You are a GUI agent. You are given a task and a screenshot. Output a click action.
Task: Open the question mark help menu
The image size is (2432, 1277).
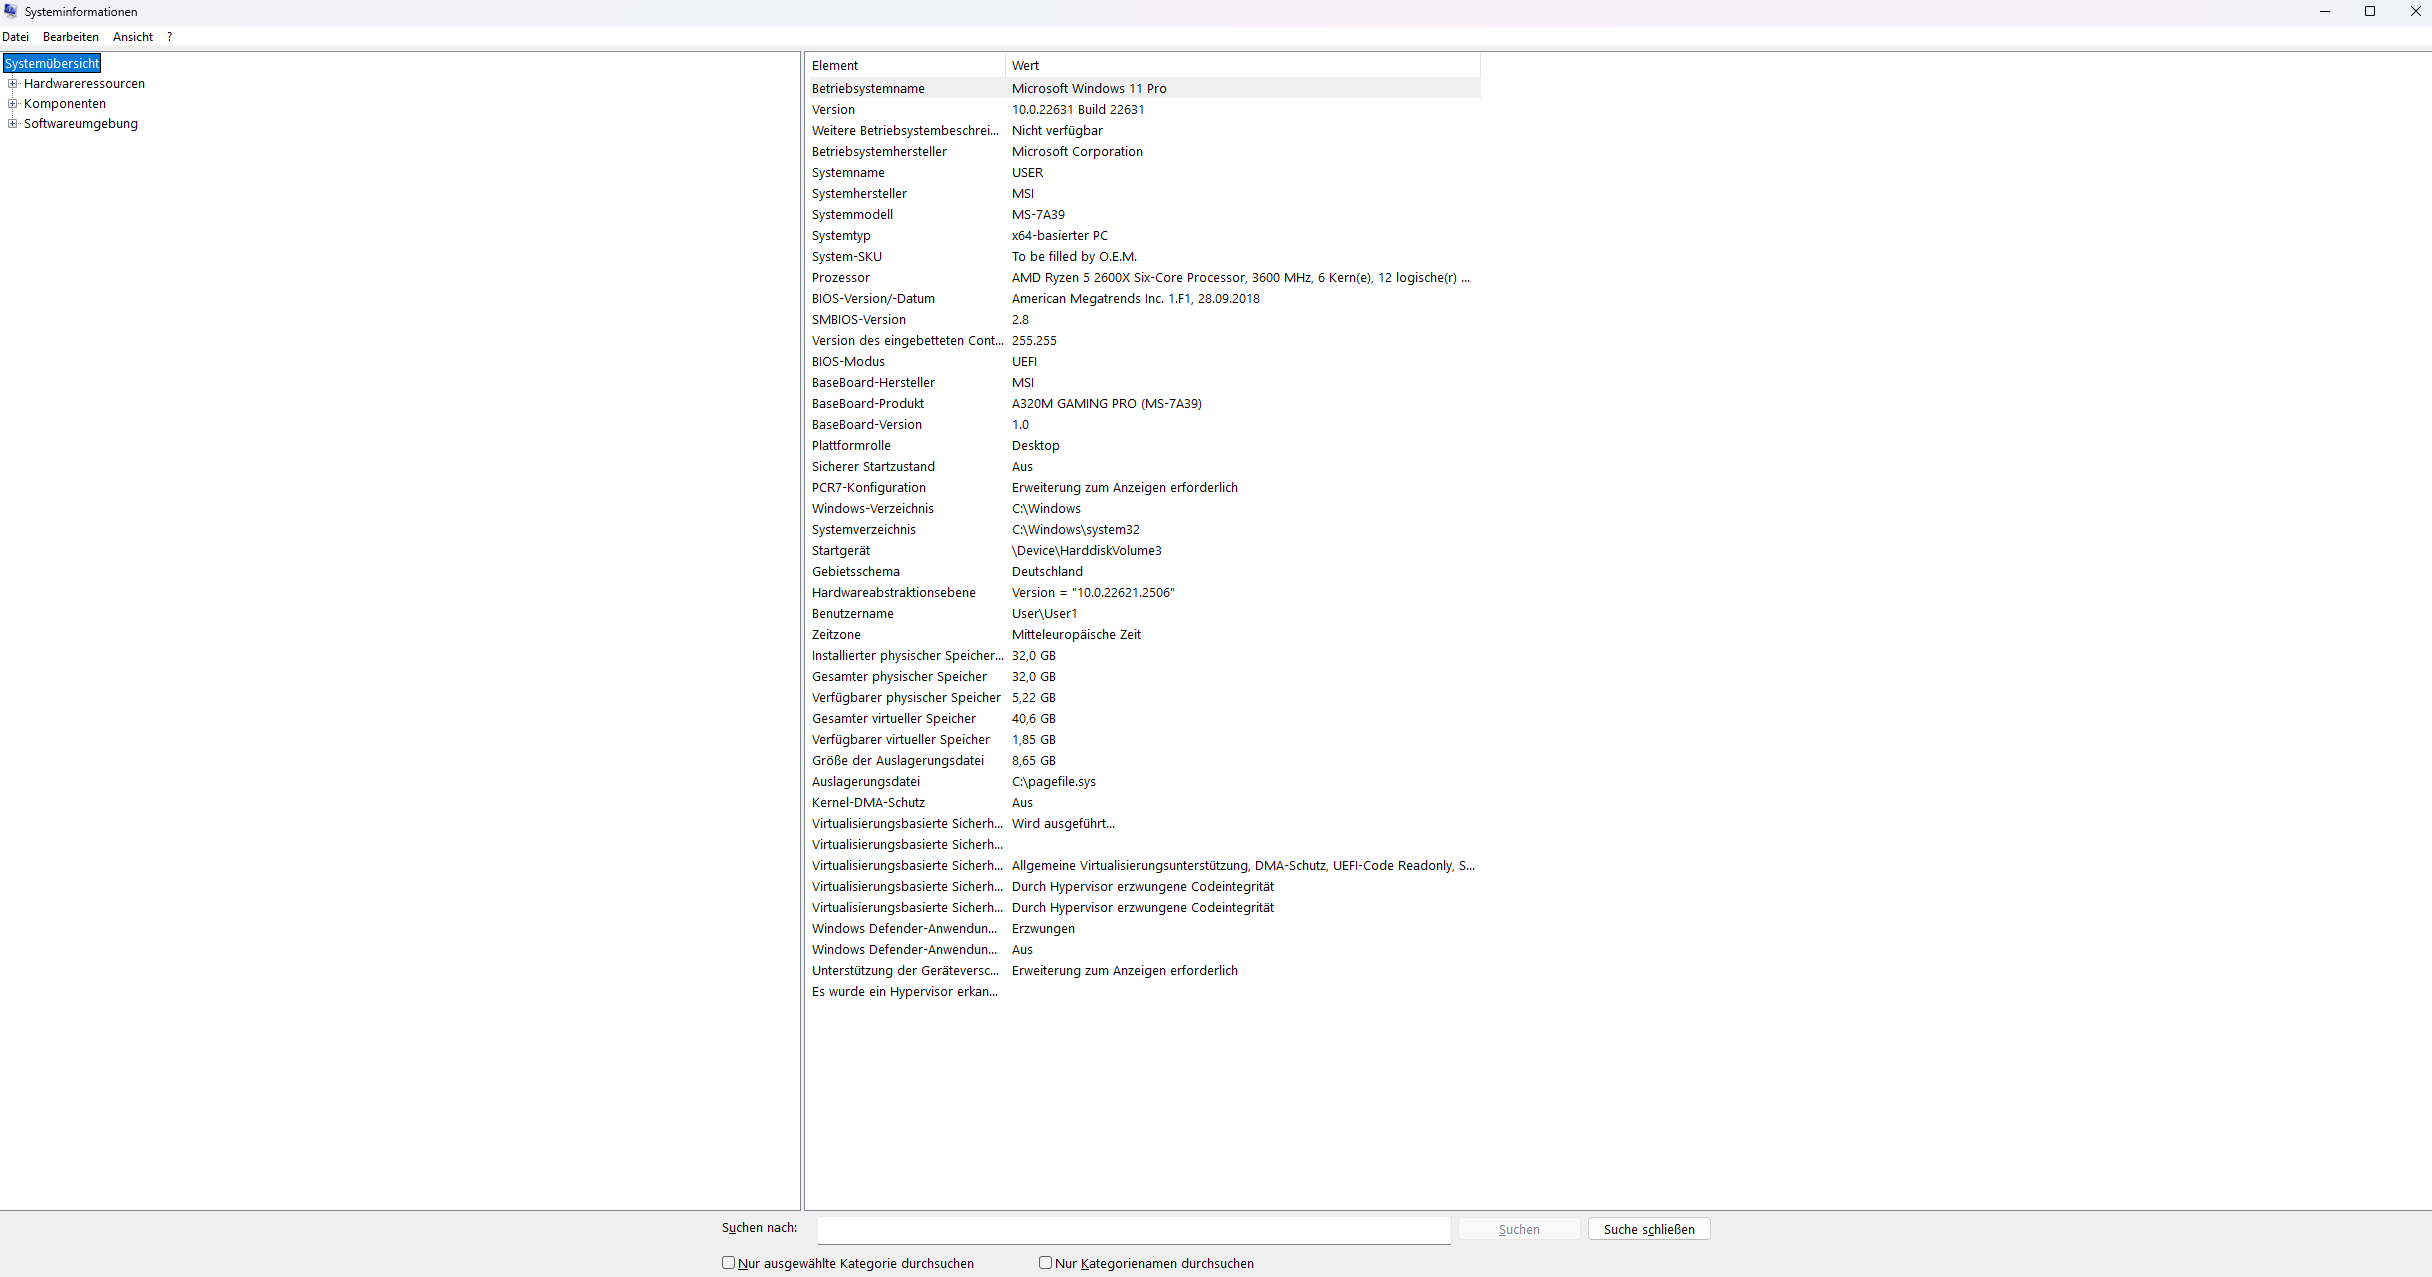coord(170,37)
